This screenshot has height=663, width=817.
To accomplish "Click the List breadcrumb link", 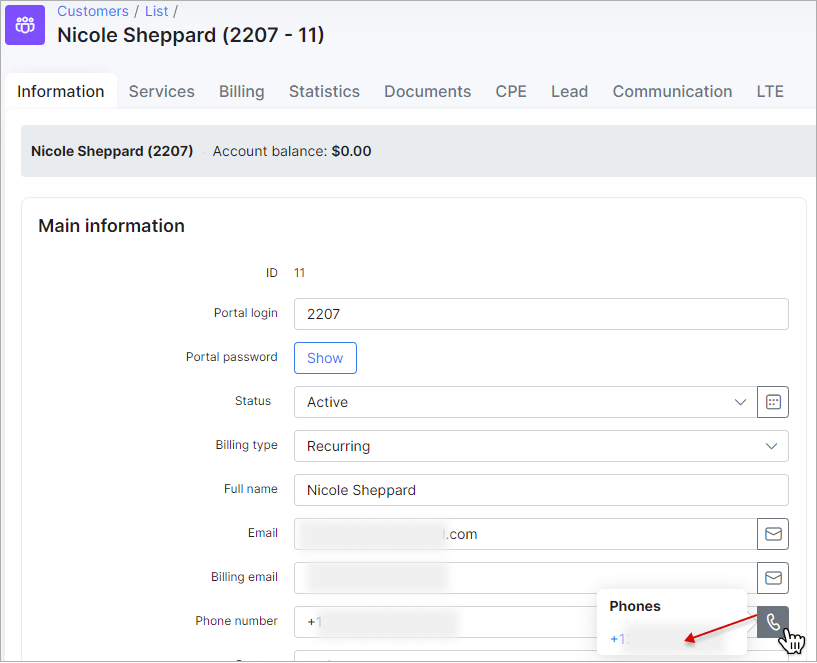I will pyautogui.click(x=157, y=11).
